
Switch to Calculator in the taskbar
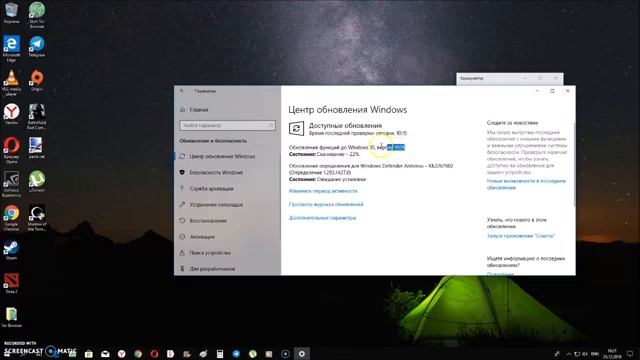click(x=220, y=353)
